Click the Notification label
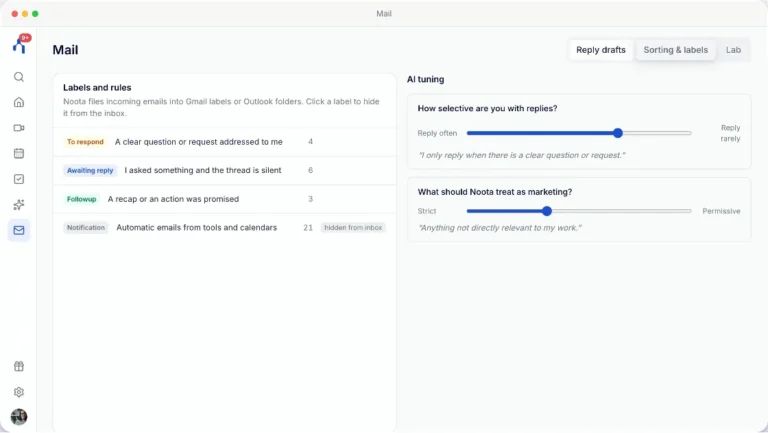The image size is (768, 433). tap(86, 228)
